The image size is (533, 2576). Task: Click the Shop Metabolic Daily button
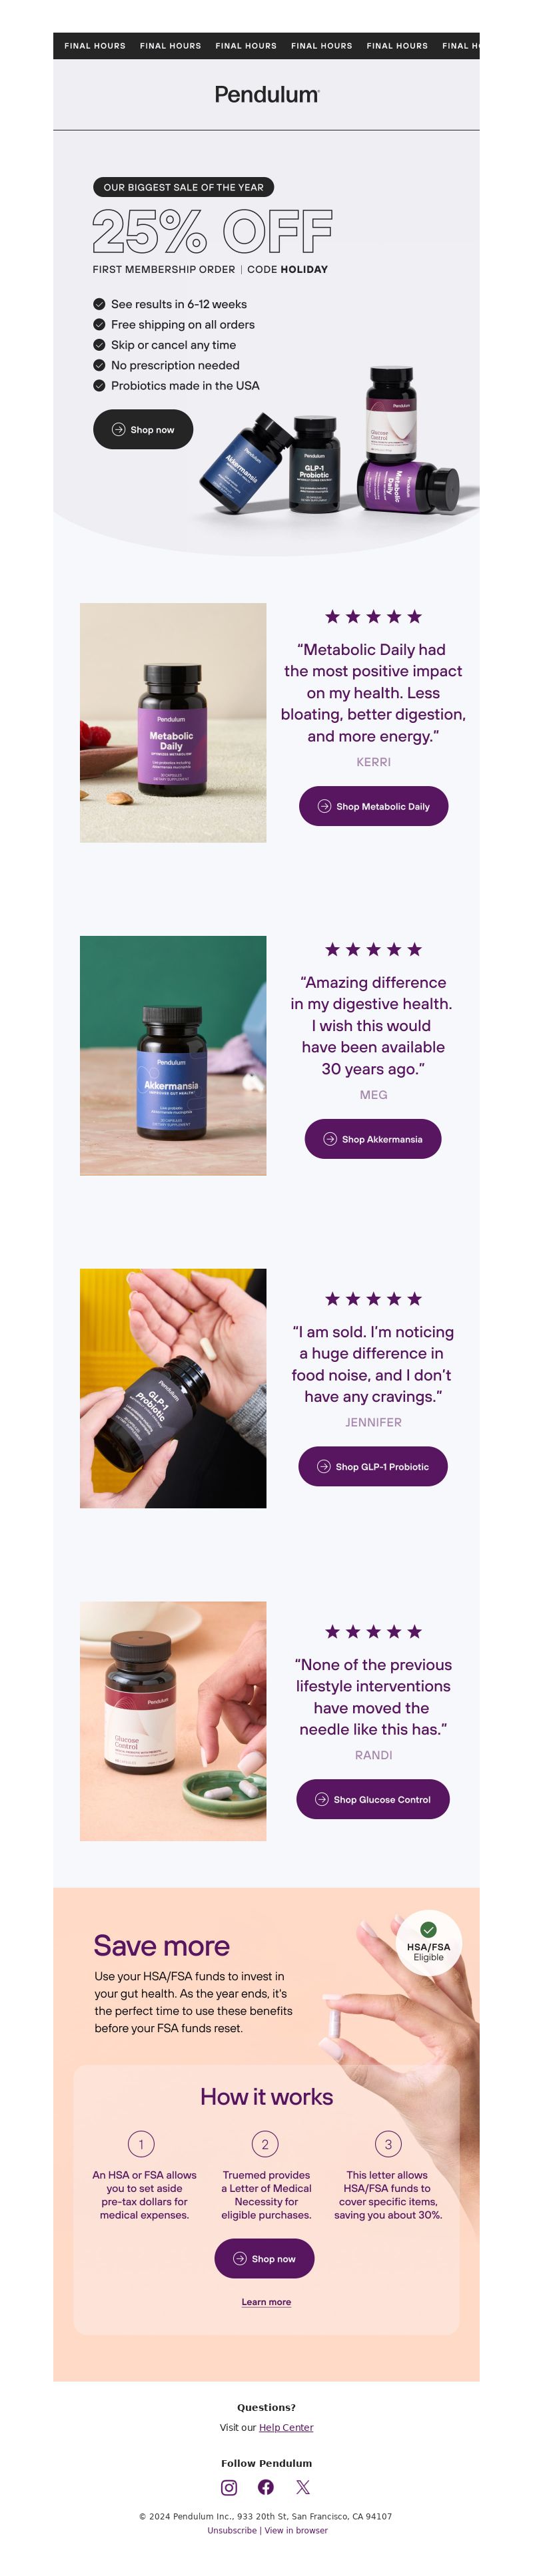click(x=373, y=806)
